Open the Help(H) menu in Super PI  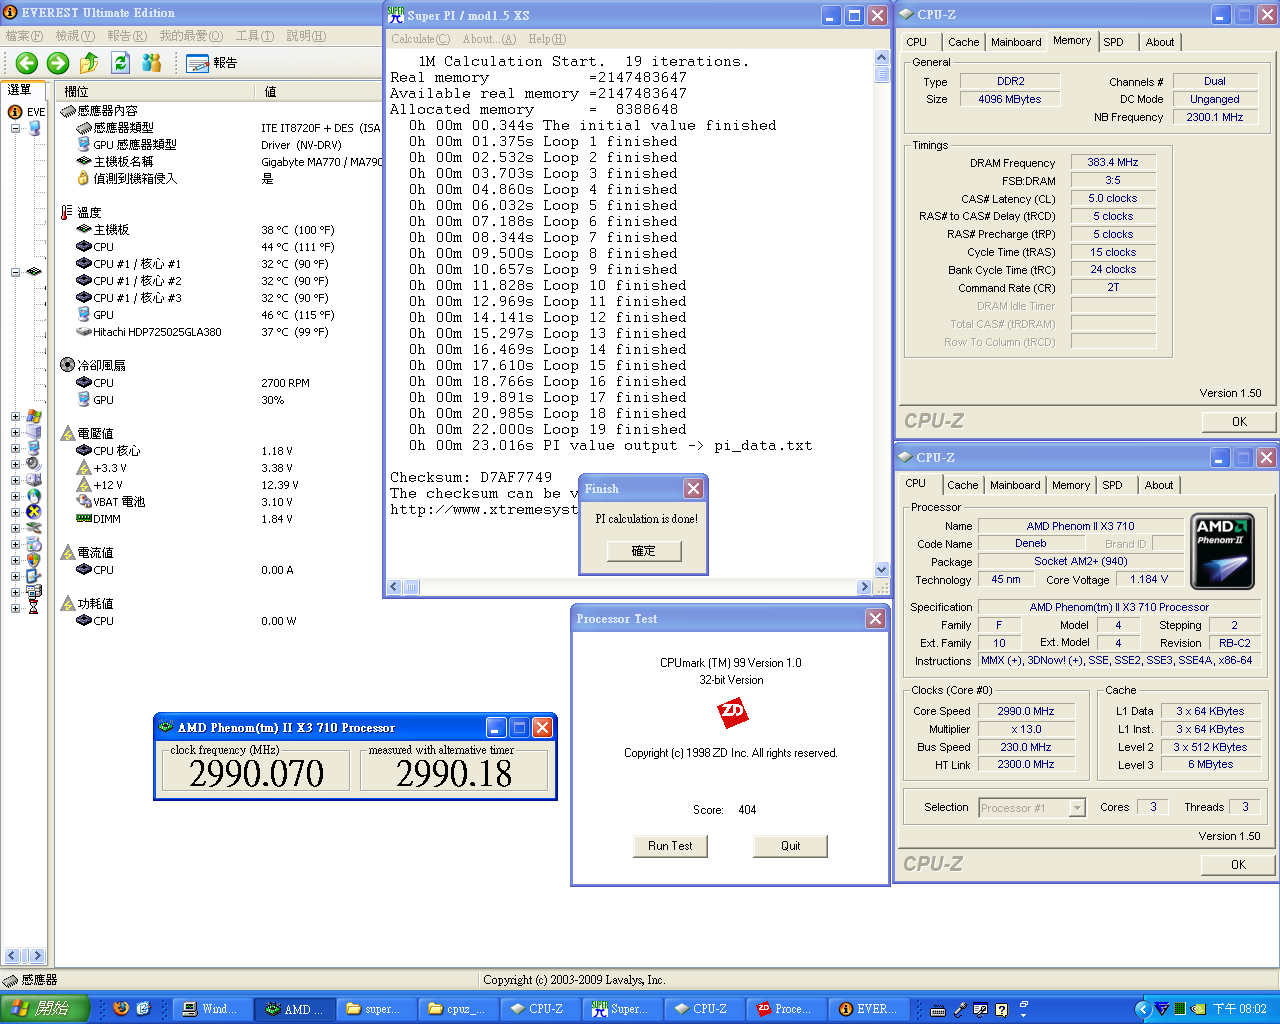(x=546, y=39)
